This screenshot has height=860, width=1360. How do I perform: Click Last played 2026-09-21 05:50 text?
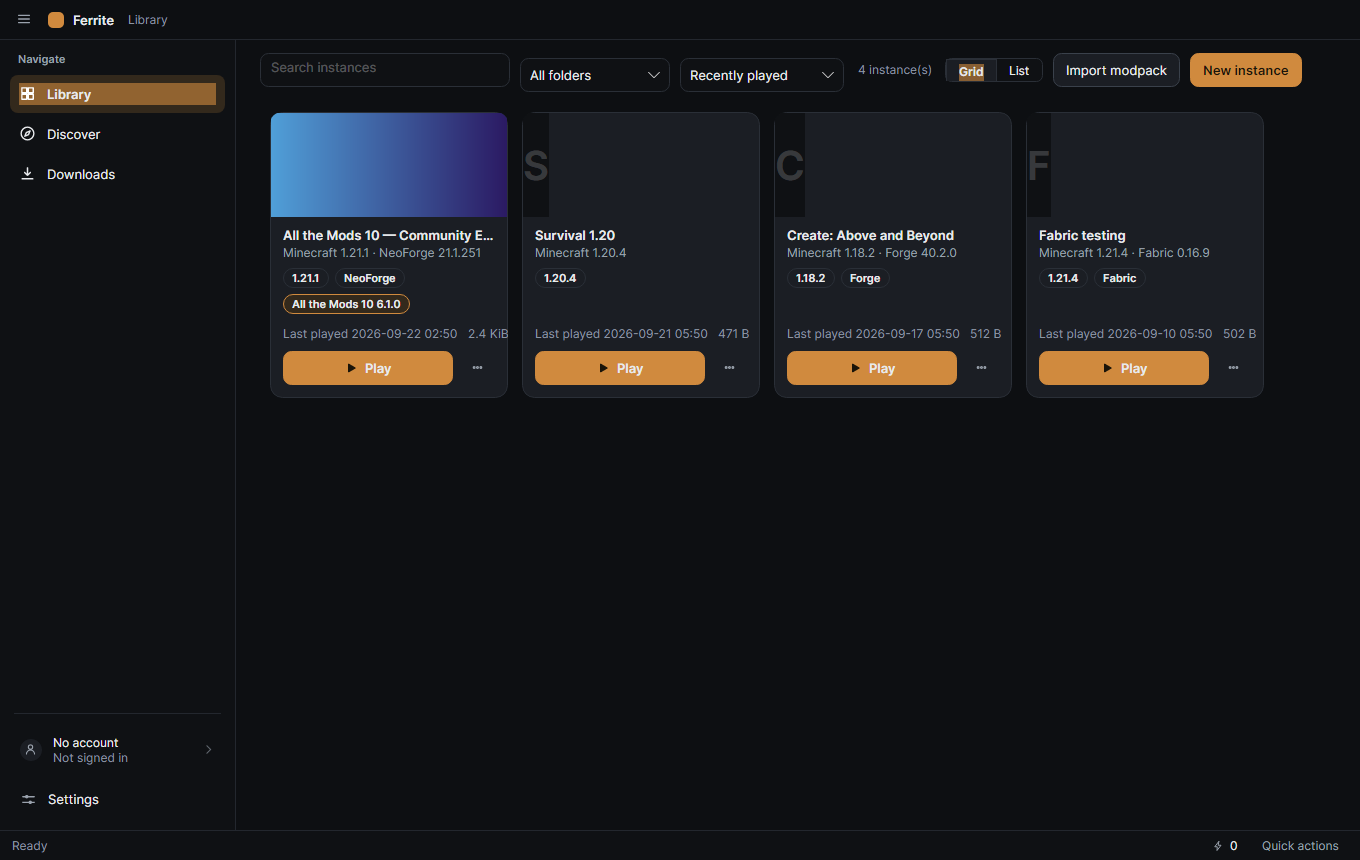coord(621,334)
